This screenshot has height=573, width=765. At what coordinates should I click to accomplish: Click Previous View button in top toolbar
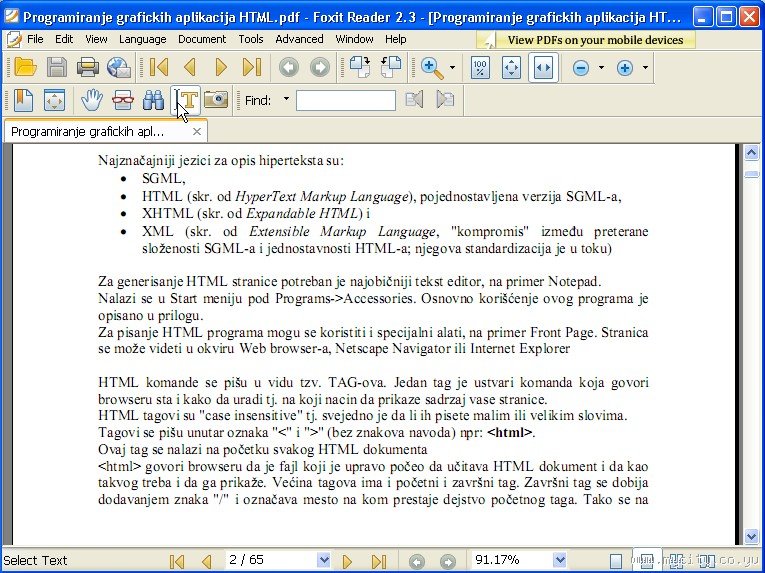point(289,67)
